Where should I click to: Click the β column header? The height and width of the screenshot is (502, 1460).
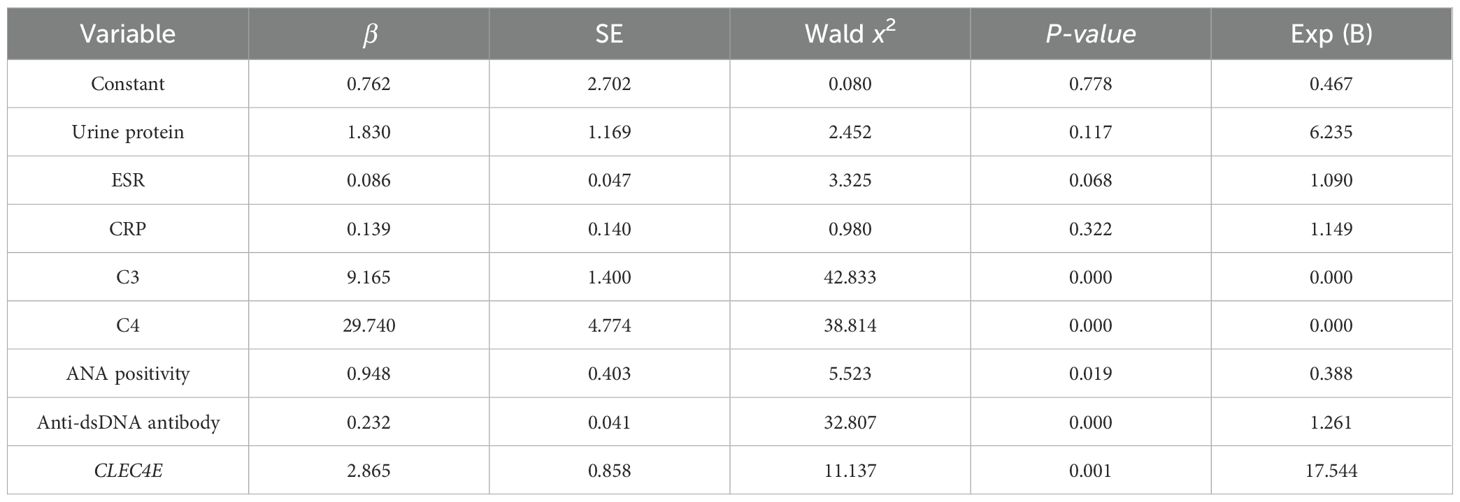(x=370, y=34)
